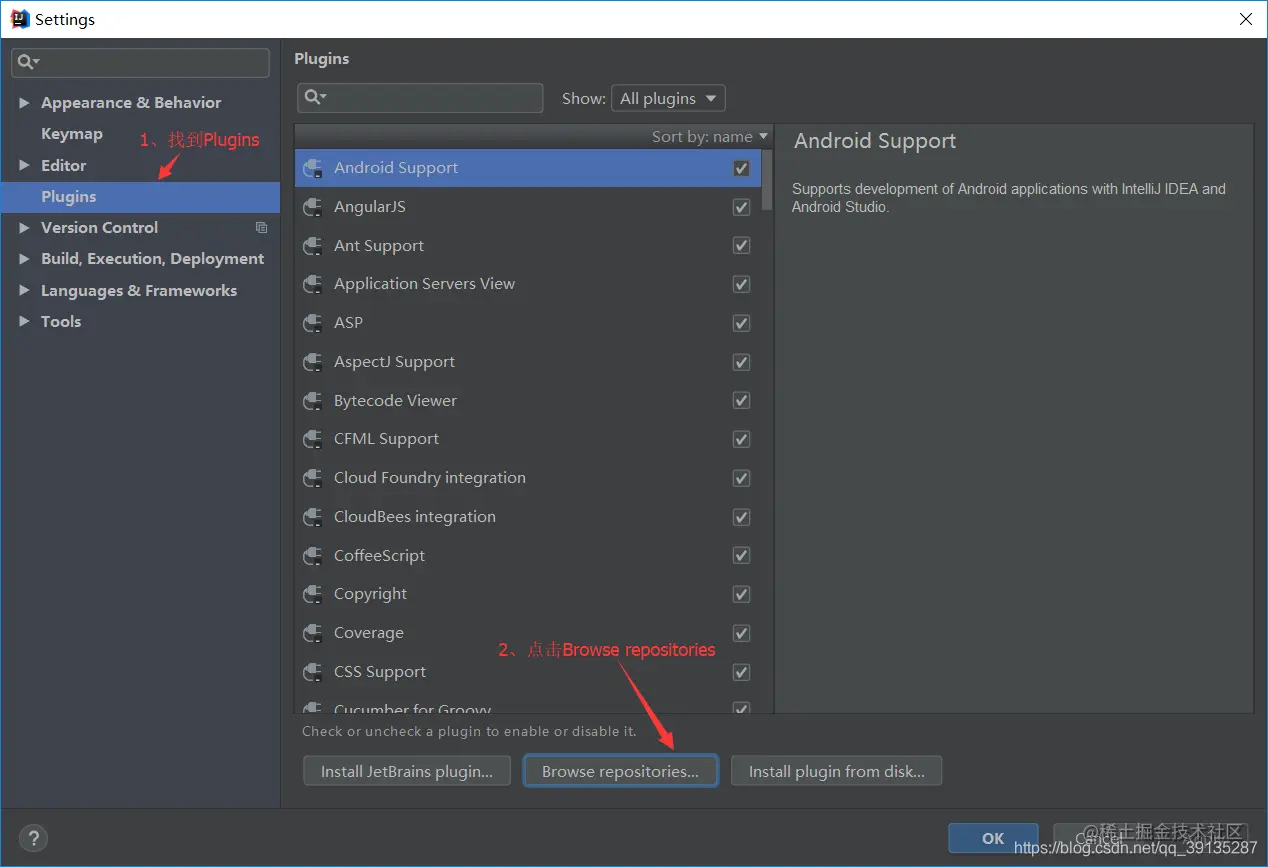The image size is (1268, 867).
Task: Click the CoffeeScript plugin icon
Action: point(313,556)
